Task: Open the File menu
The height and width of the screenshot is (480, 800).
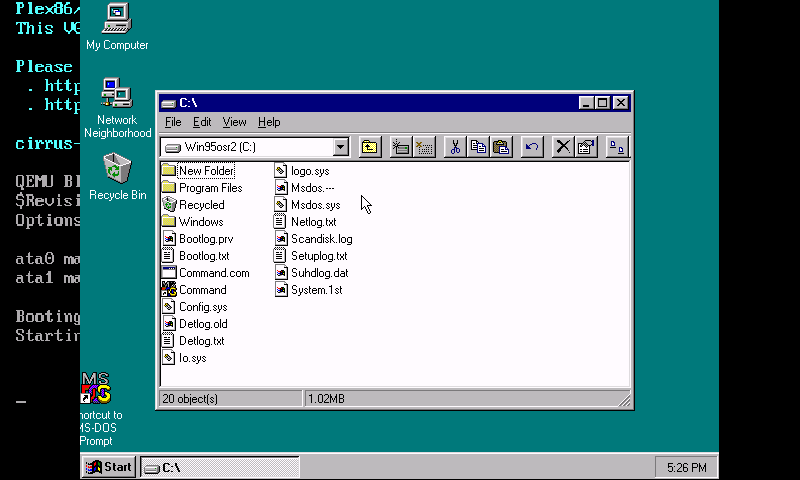Action: coord(173,122)
